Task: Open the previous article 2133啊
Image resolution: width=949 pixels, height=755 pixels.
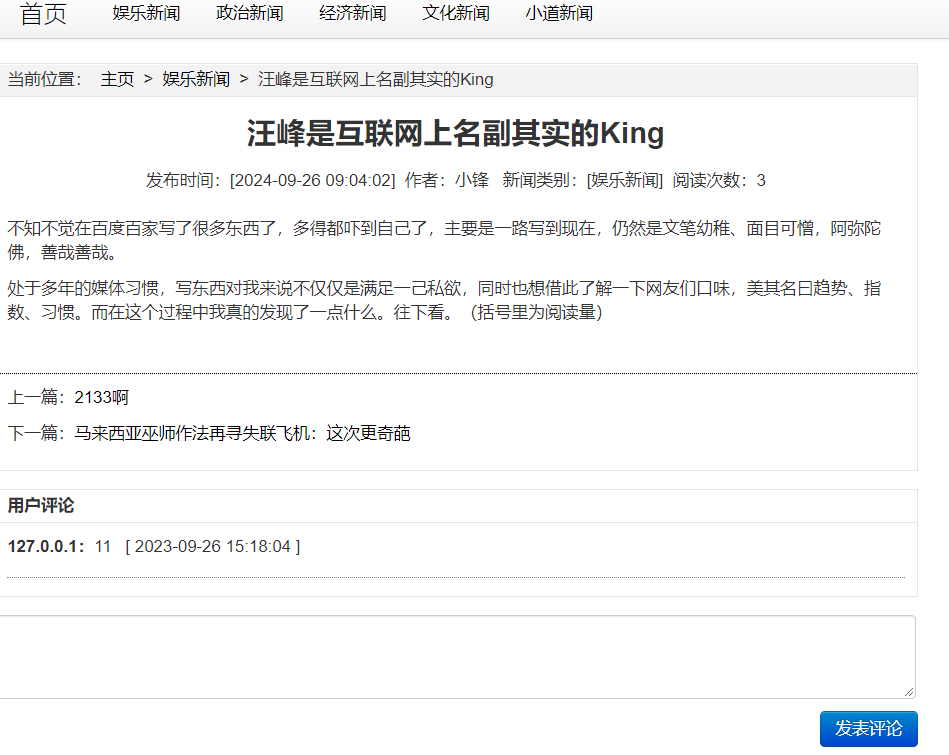Action: pyautogui.click(x=101, y=398)
